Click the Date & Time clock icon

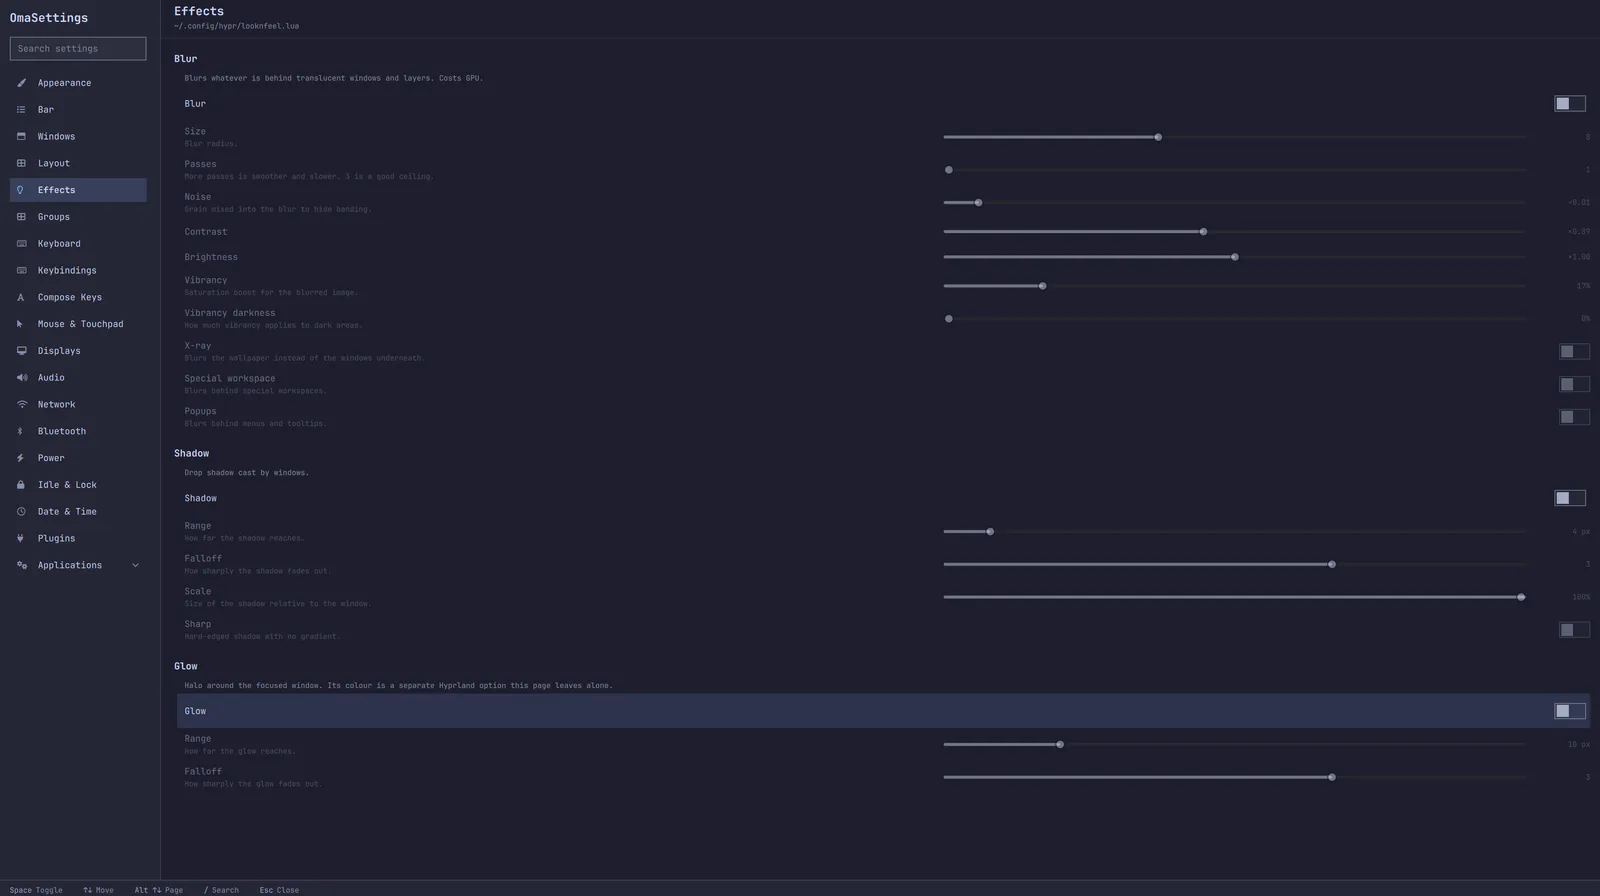click(21, 512)
